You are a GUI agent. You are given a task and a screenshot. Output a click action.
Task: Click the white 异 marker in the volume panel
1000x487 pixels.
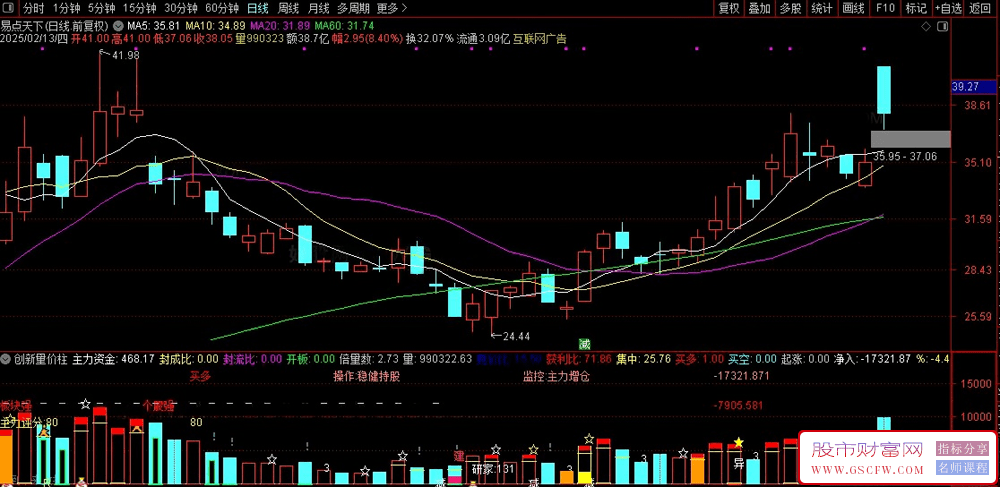(x=739, y=463)
